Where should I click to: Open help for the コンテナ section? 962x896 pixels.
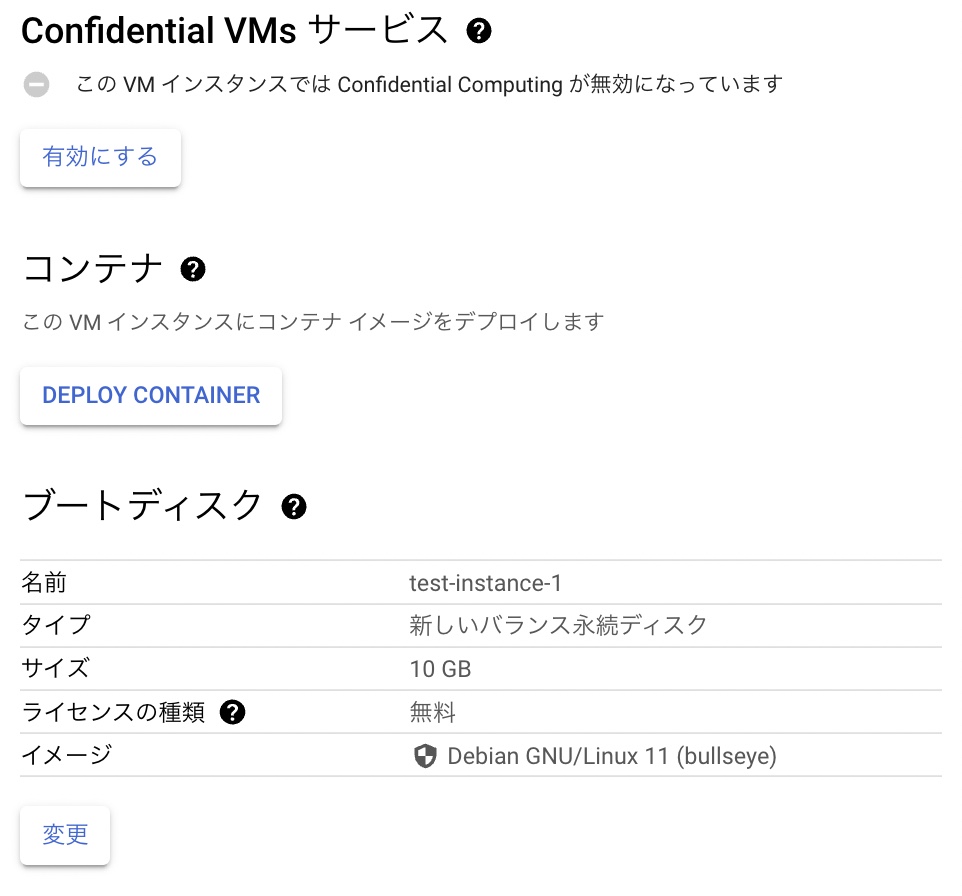pos(193,269)
